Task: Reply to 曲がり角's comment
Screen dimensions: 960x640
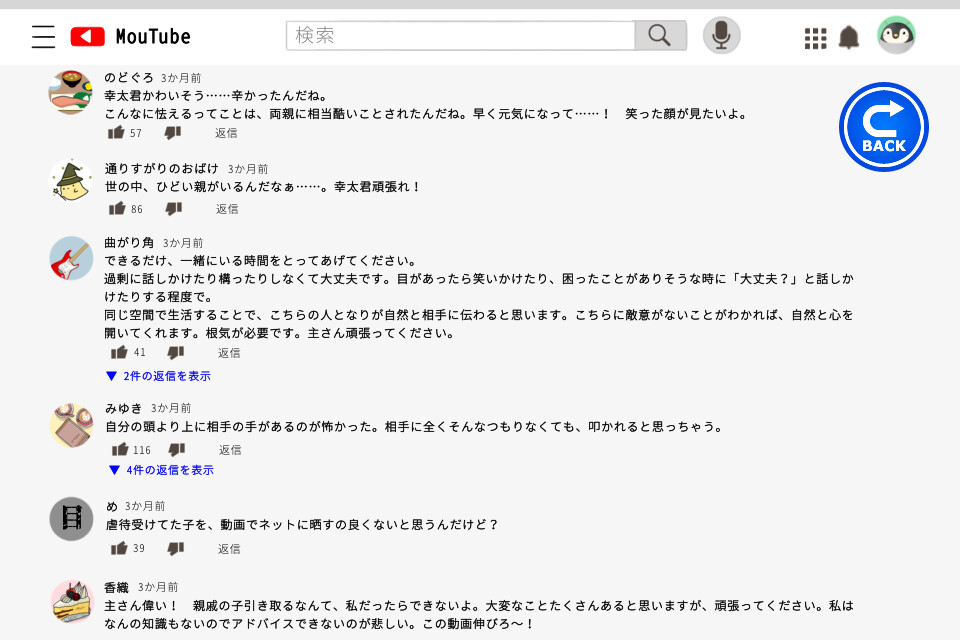Action: pyautogui.click(x=229, y=353)
